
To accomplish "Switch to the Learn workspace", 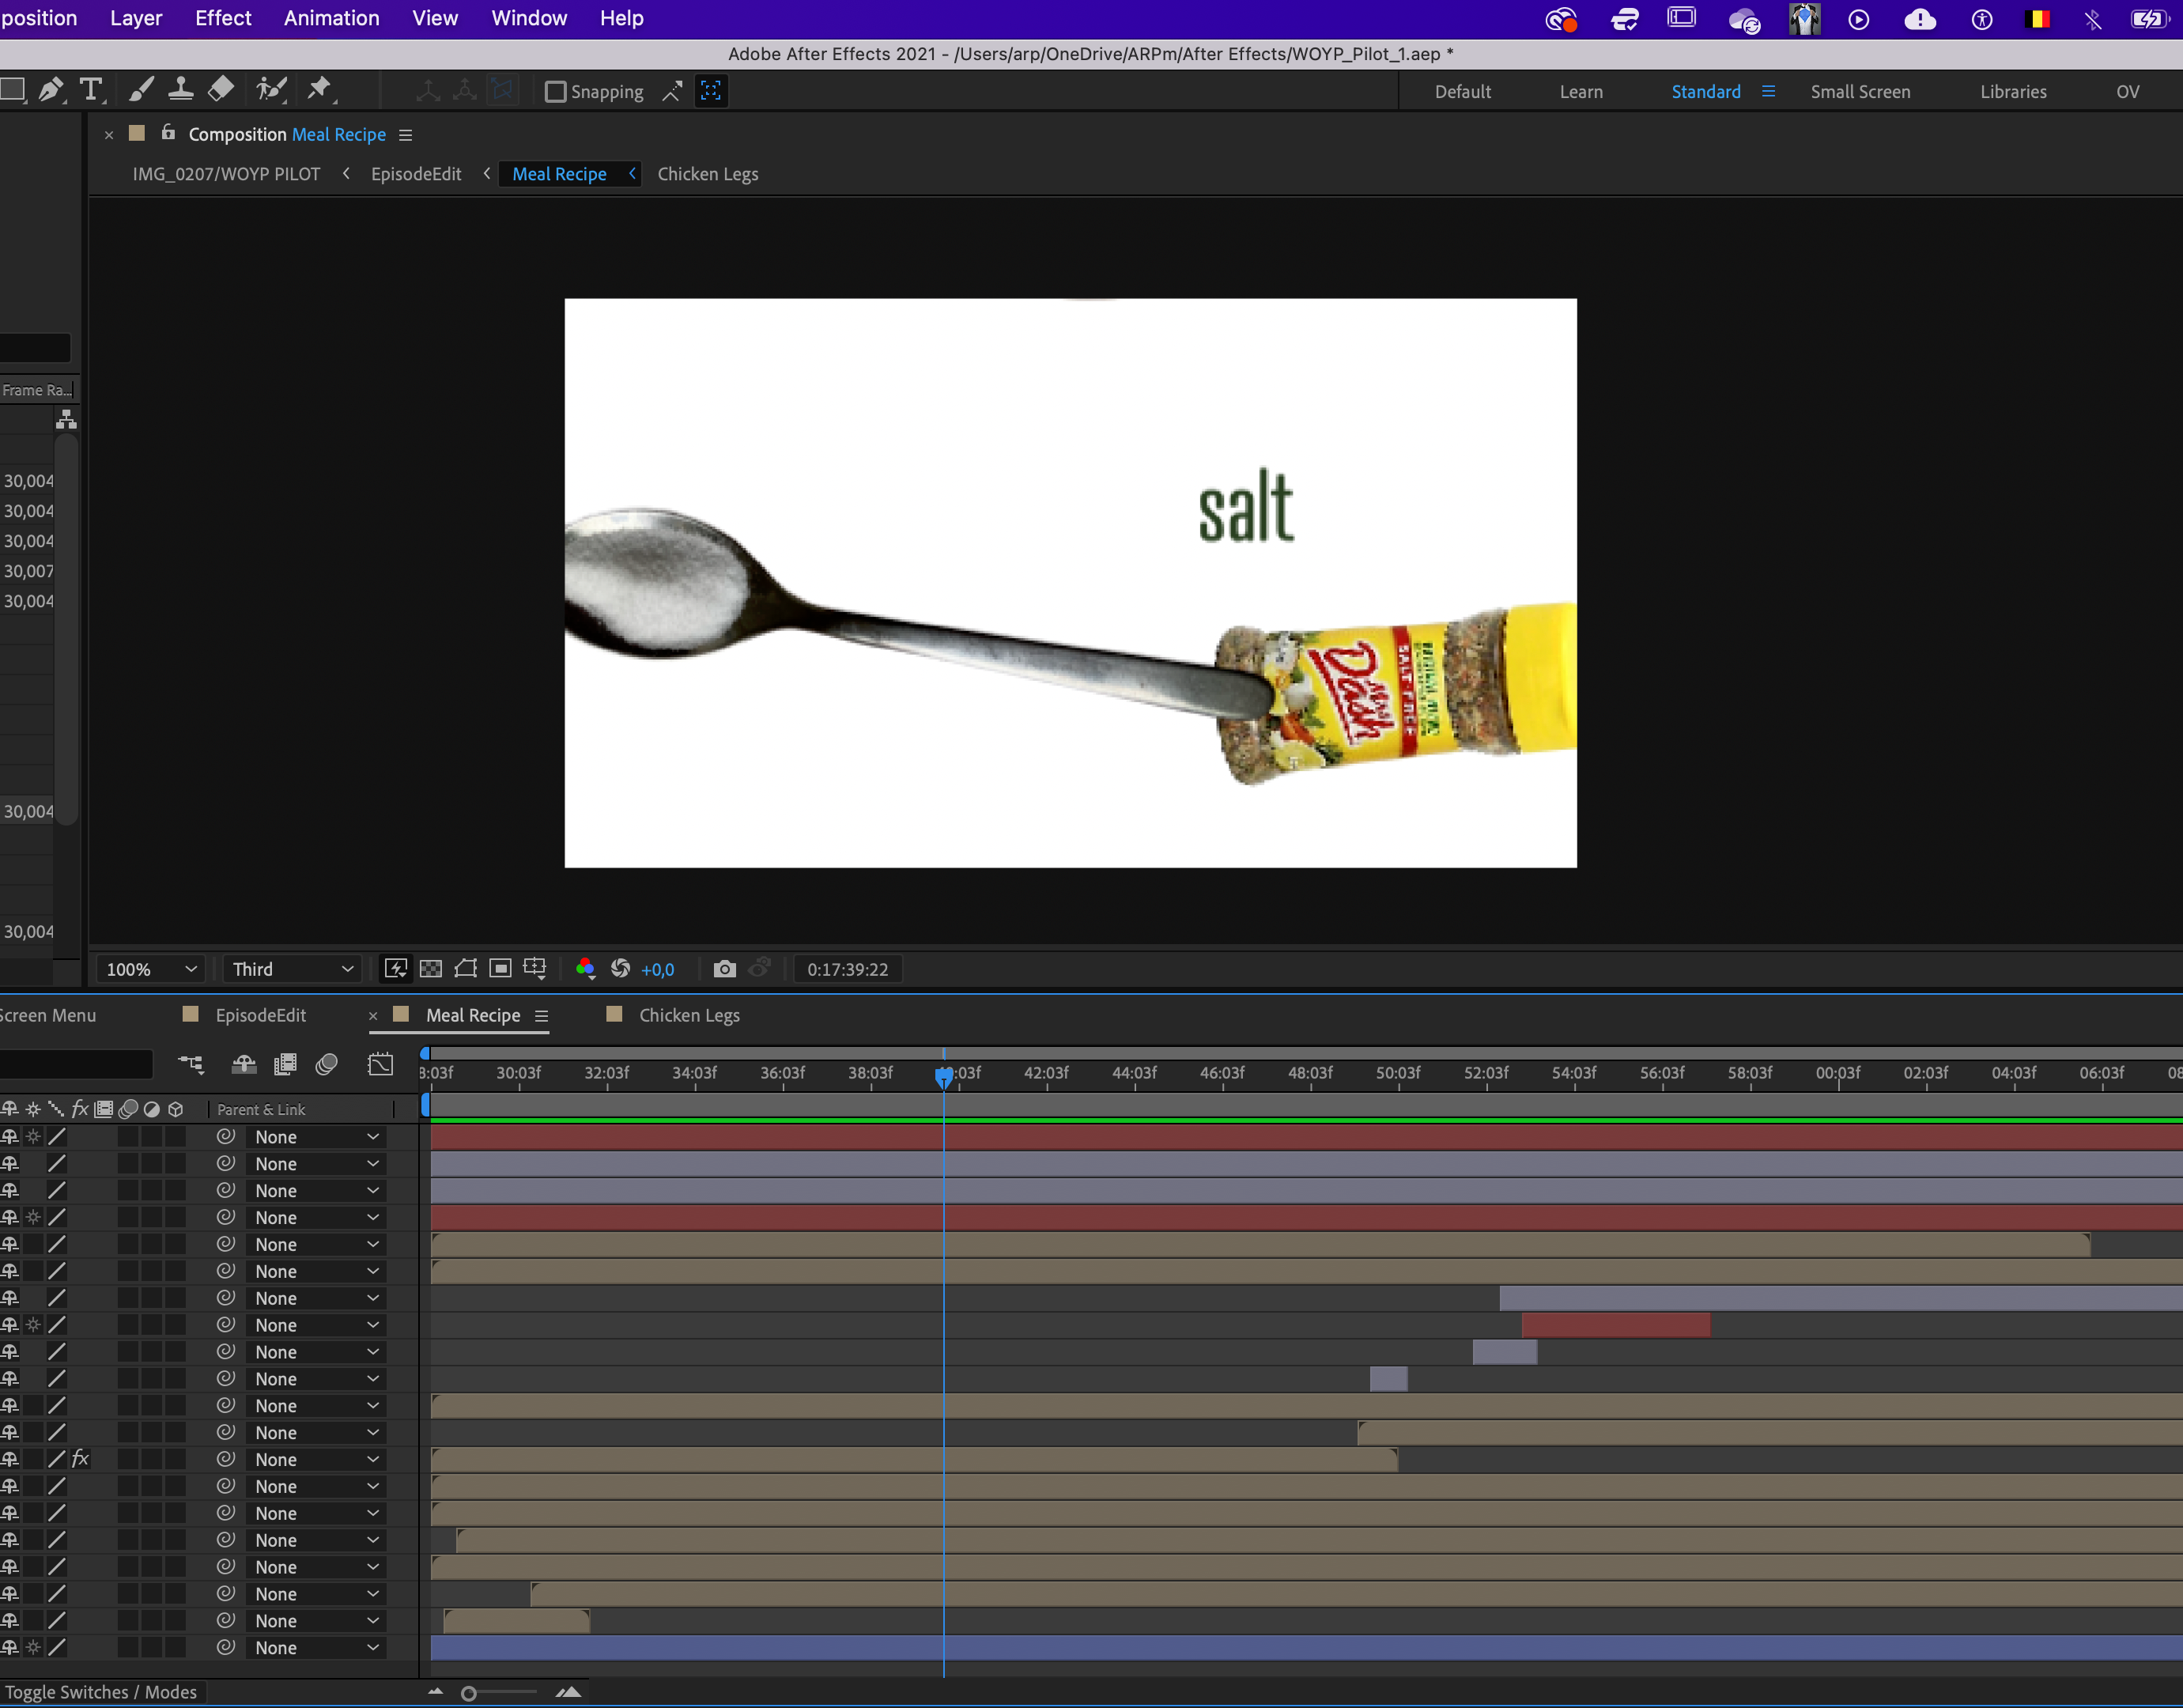I will coord(1581,92).
